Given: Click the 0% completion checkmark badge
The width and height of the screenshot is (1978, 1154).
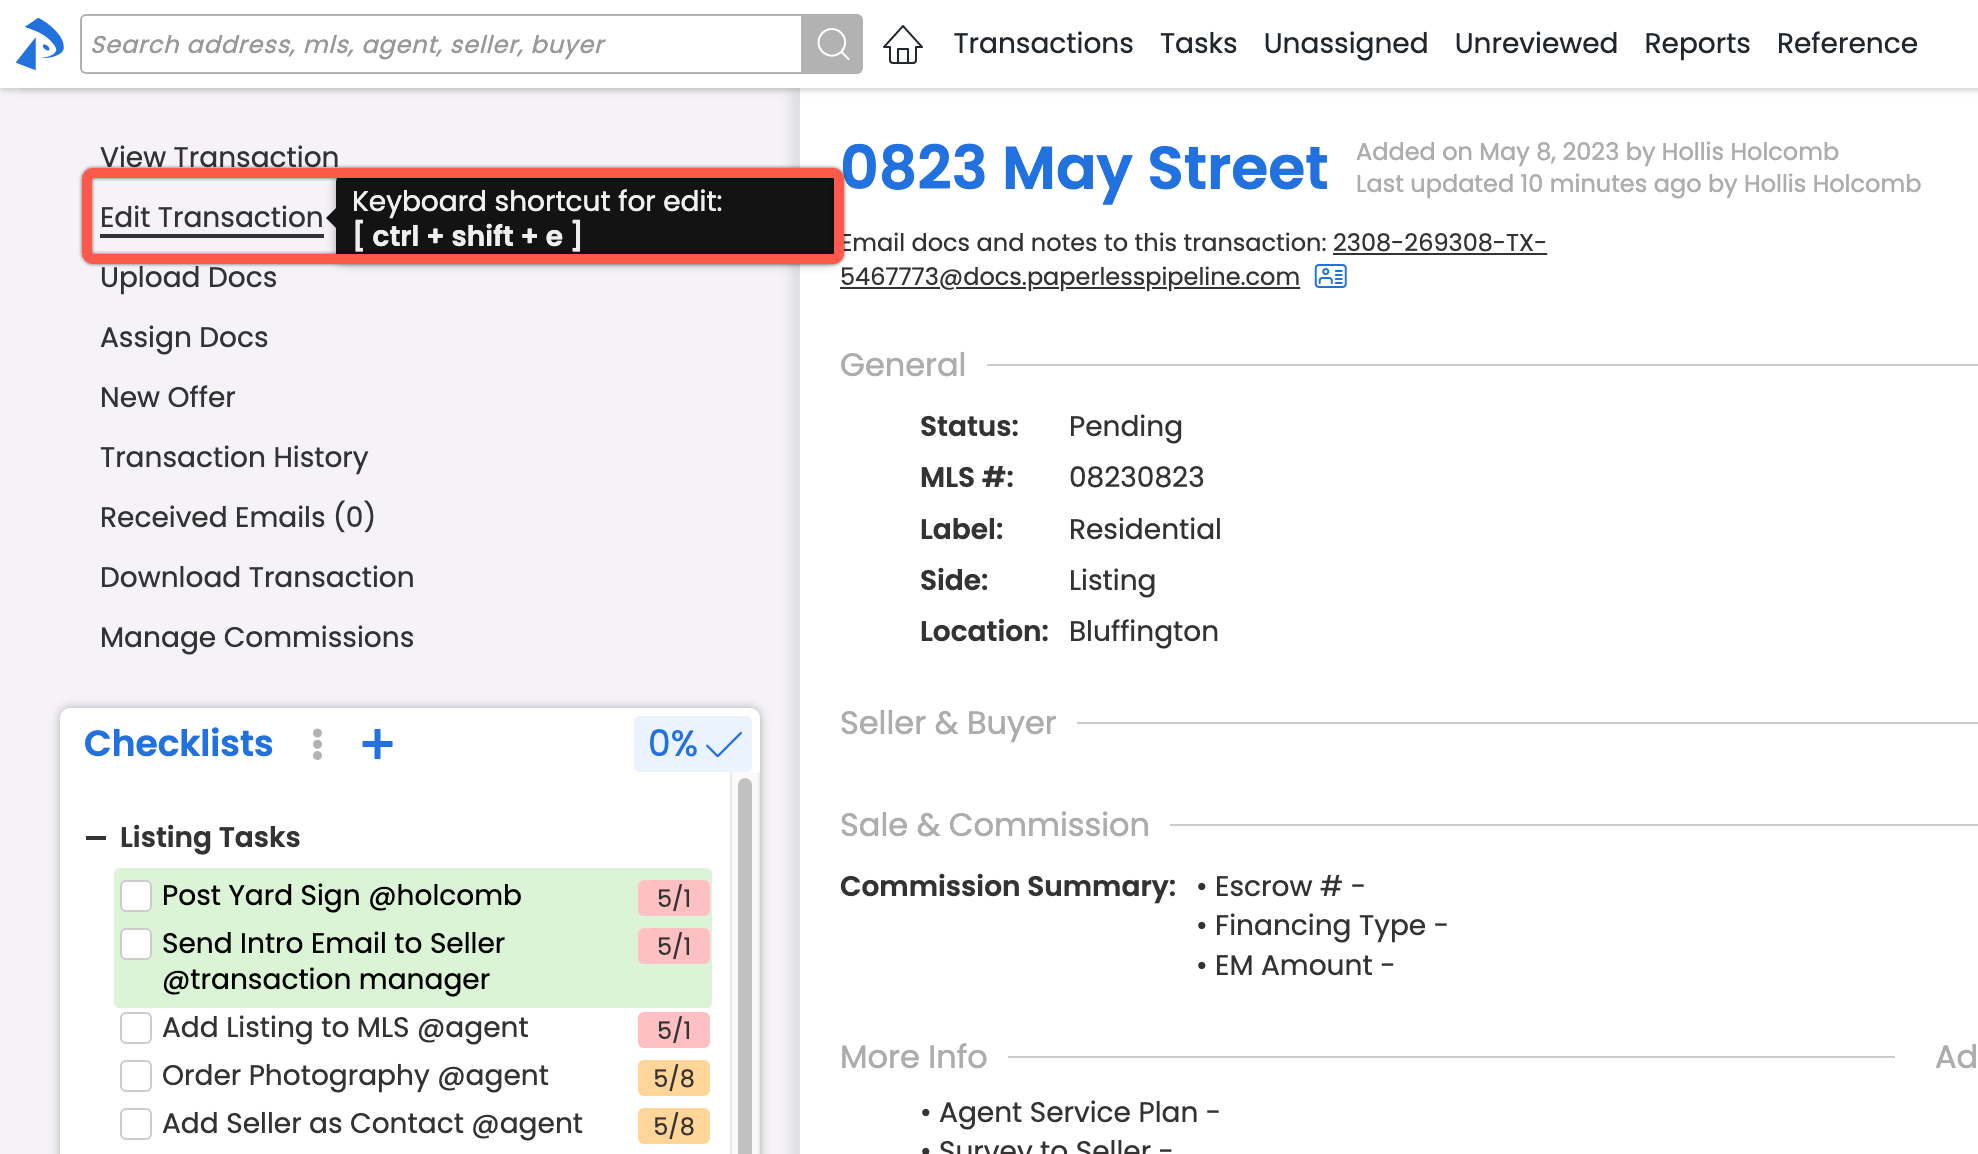Looking at the screenshot, I should (x=693, y=744).
